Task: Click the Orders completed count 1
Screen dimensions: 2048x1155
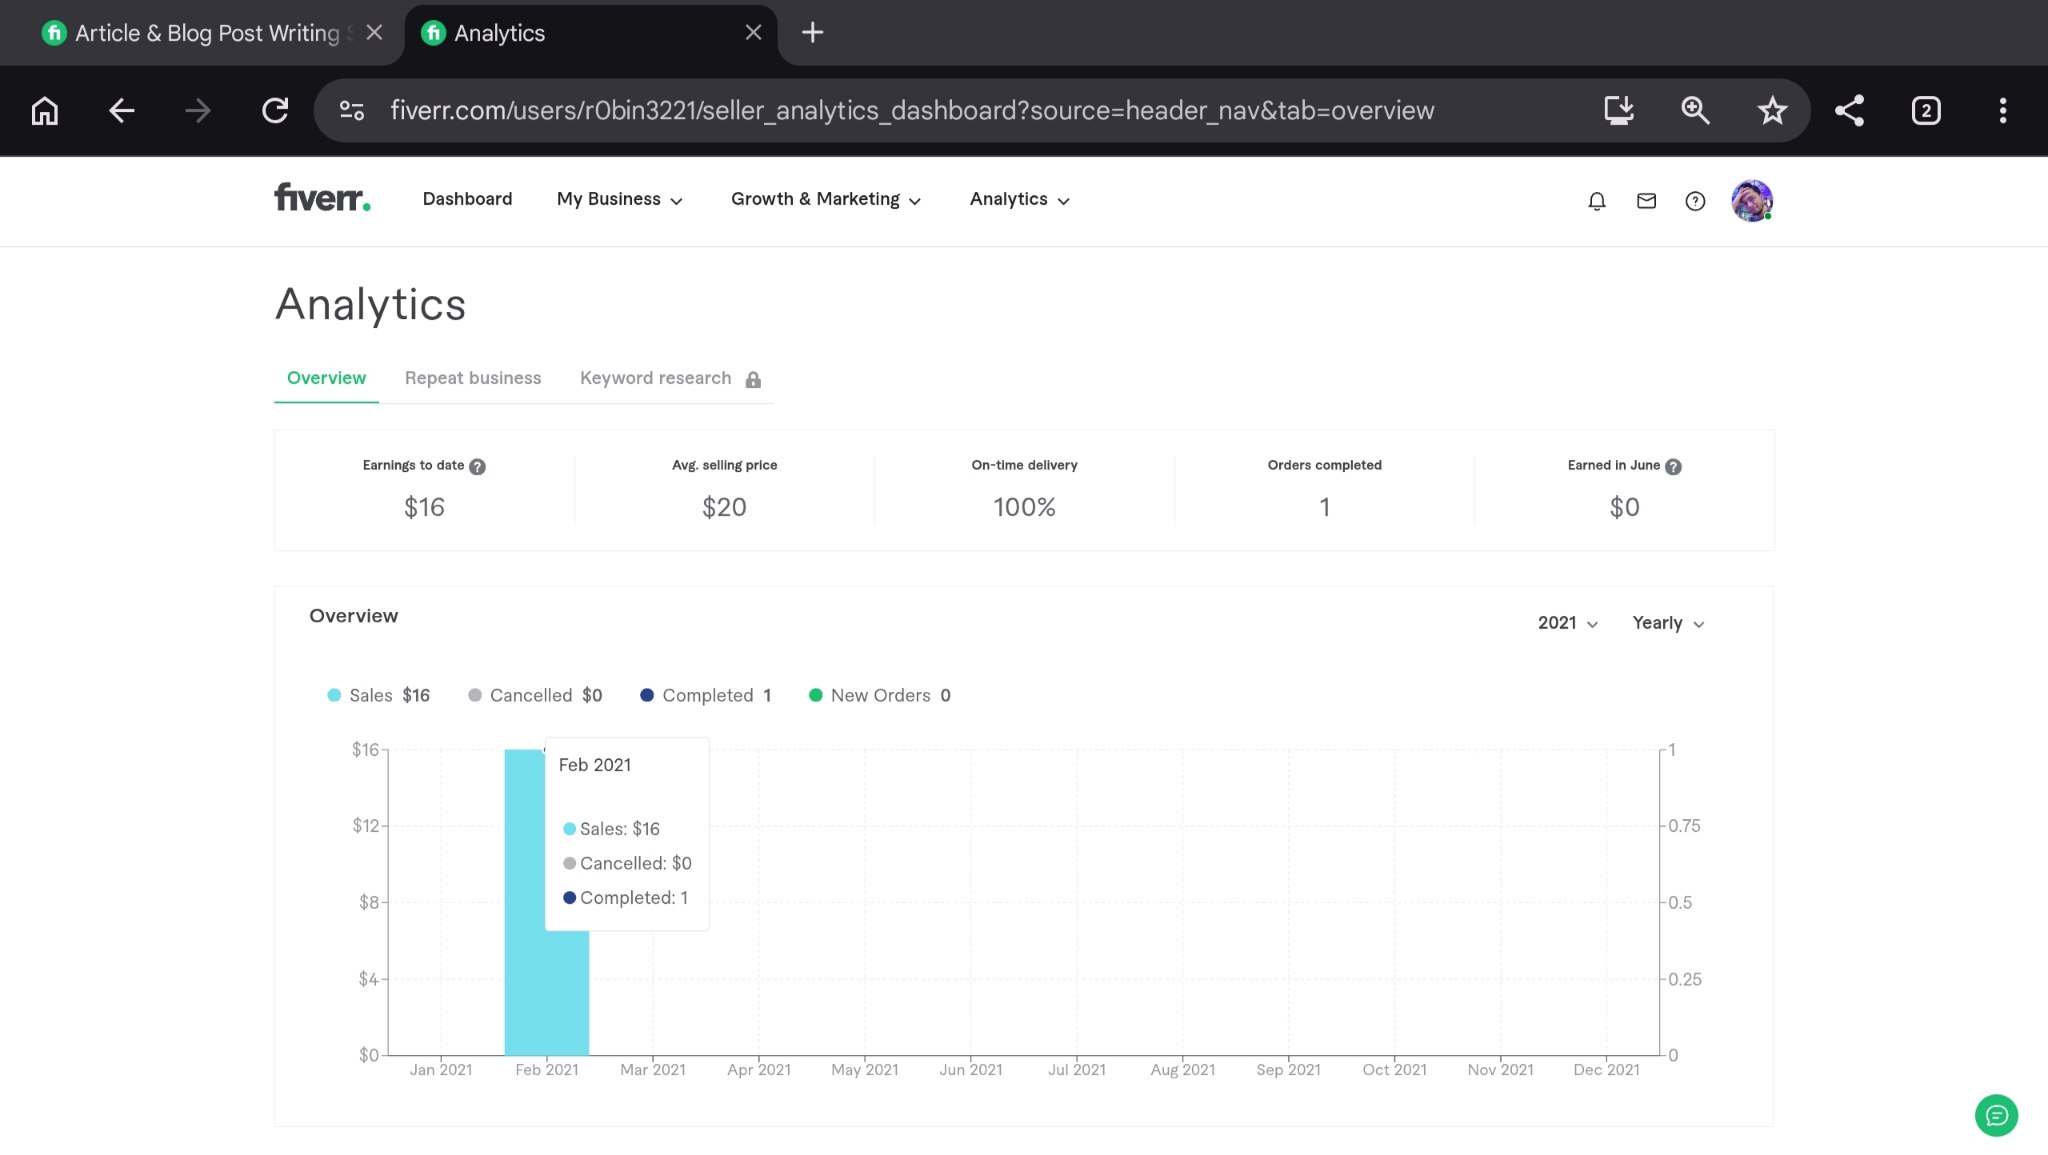Action: click(1324, 507)
